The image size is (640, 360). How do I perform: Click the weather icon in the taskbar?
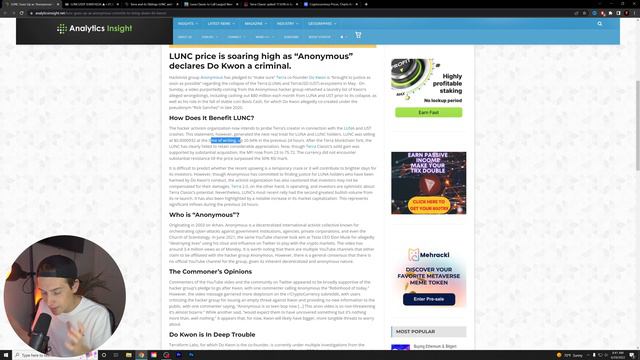[559, 355]
